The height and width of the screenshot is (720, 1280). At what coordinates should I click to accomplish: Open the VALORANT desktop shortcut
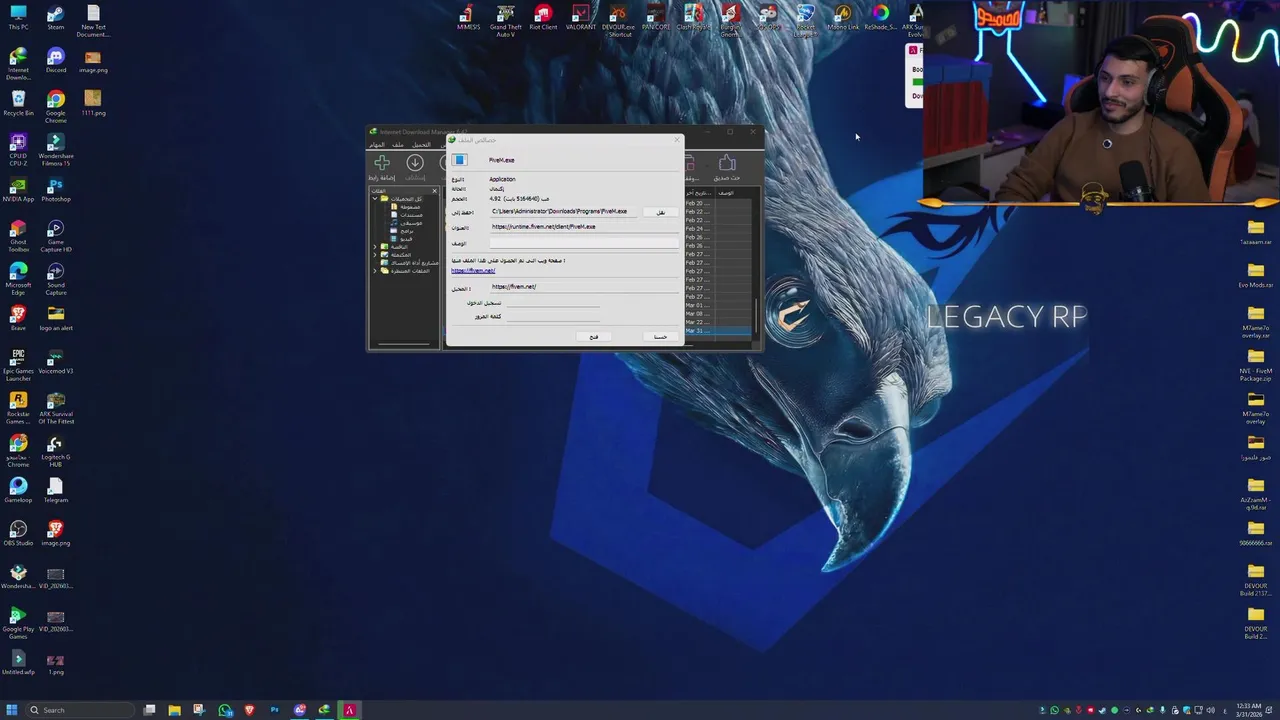581,17
